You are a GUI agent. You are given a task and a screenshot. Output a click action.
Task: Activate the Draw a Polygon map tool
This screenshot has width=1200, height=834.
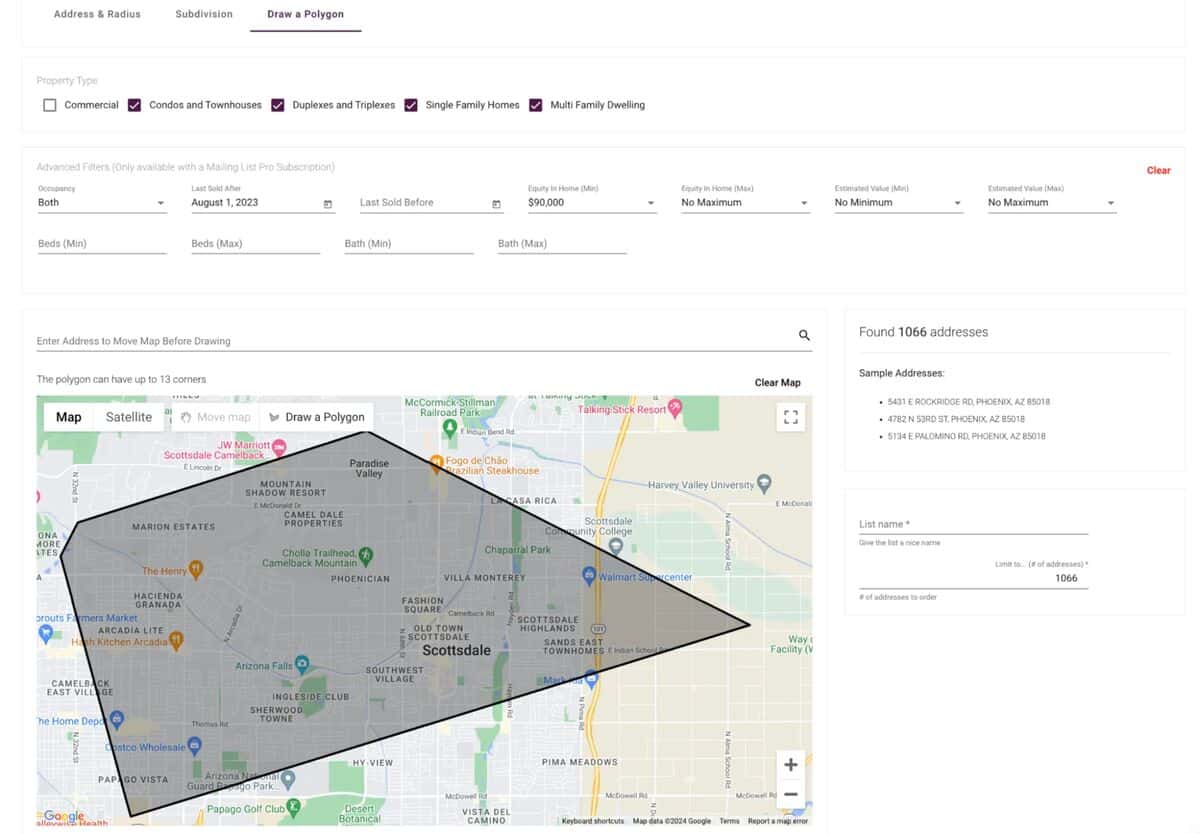pyautogui.click(x=316, y=417)
